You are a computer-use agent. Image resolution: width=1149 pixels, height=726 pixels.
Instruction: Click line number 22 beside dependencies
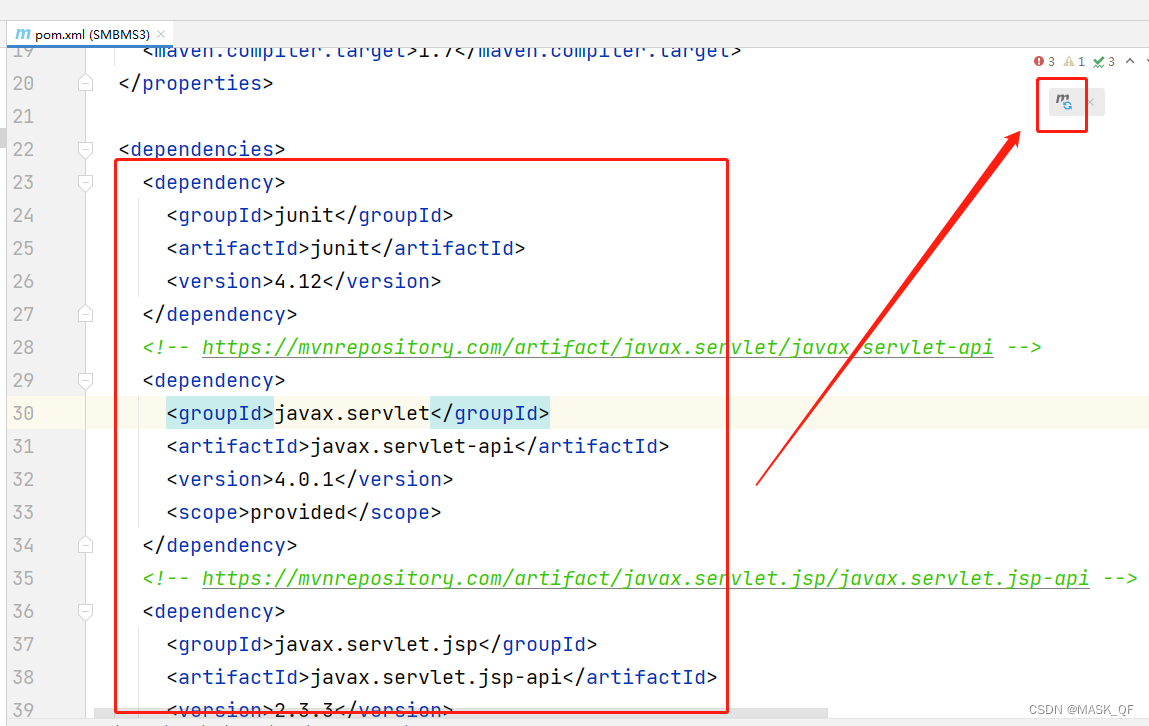[24, 149]
